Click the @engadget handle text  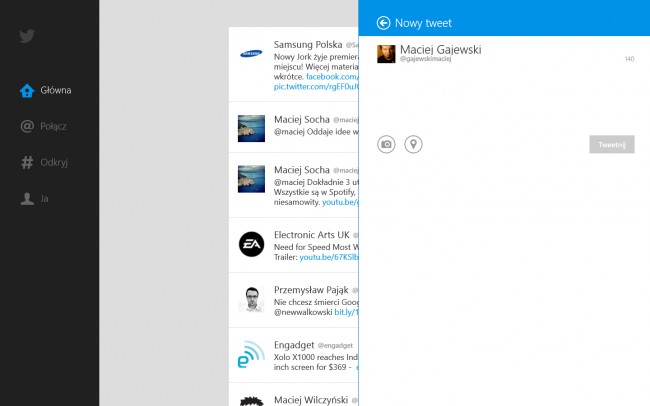coord(335,345)
